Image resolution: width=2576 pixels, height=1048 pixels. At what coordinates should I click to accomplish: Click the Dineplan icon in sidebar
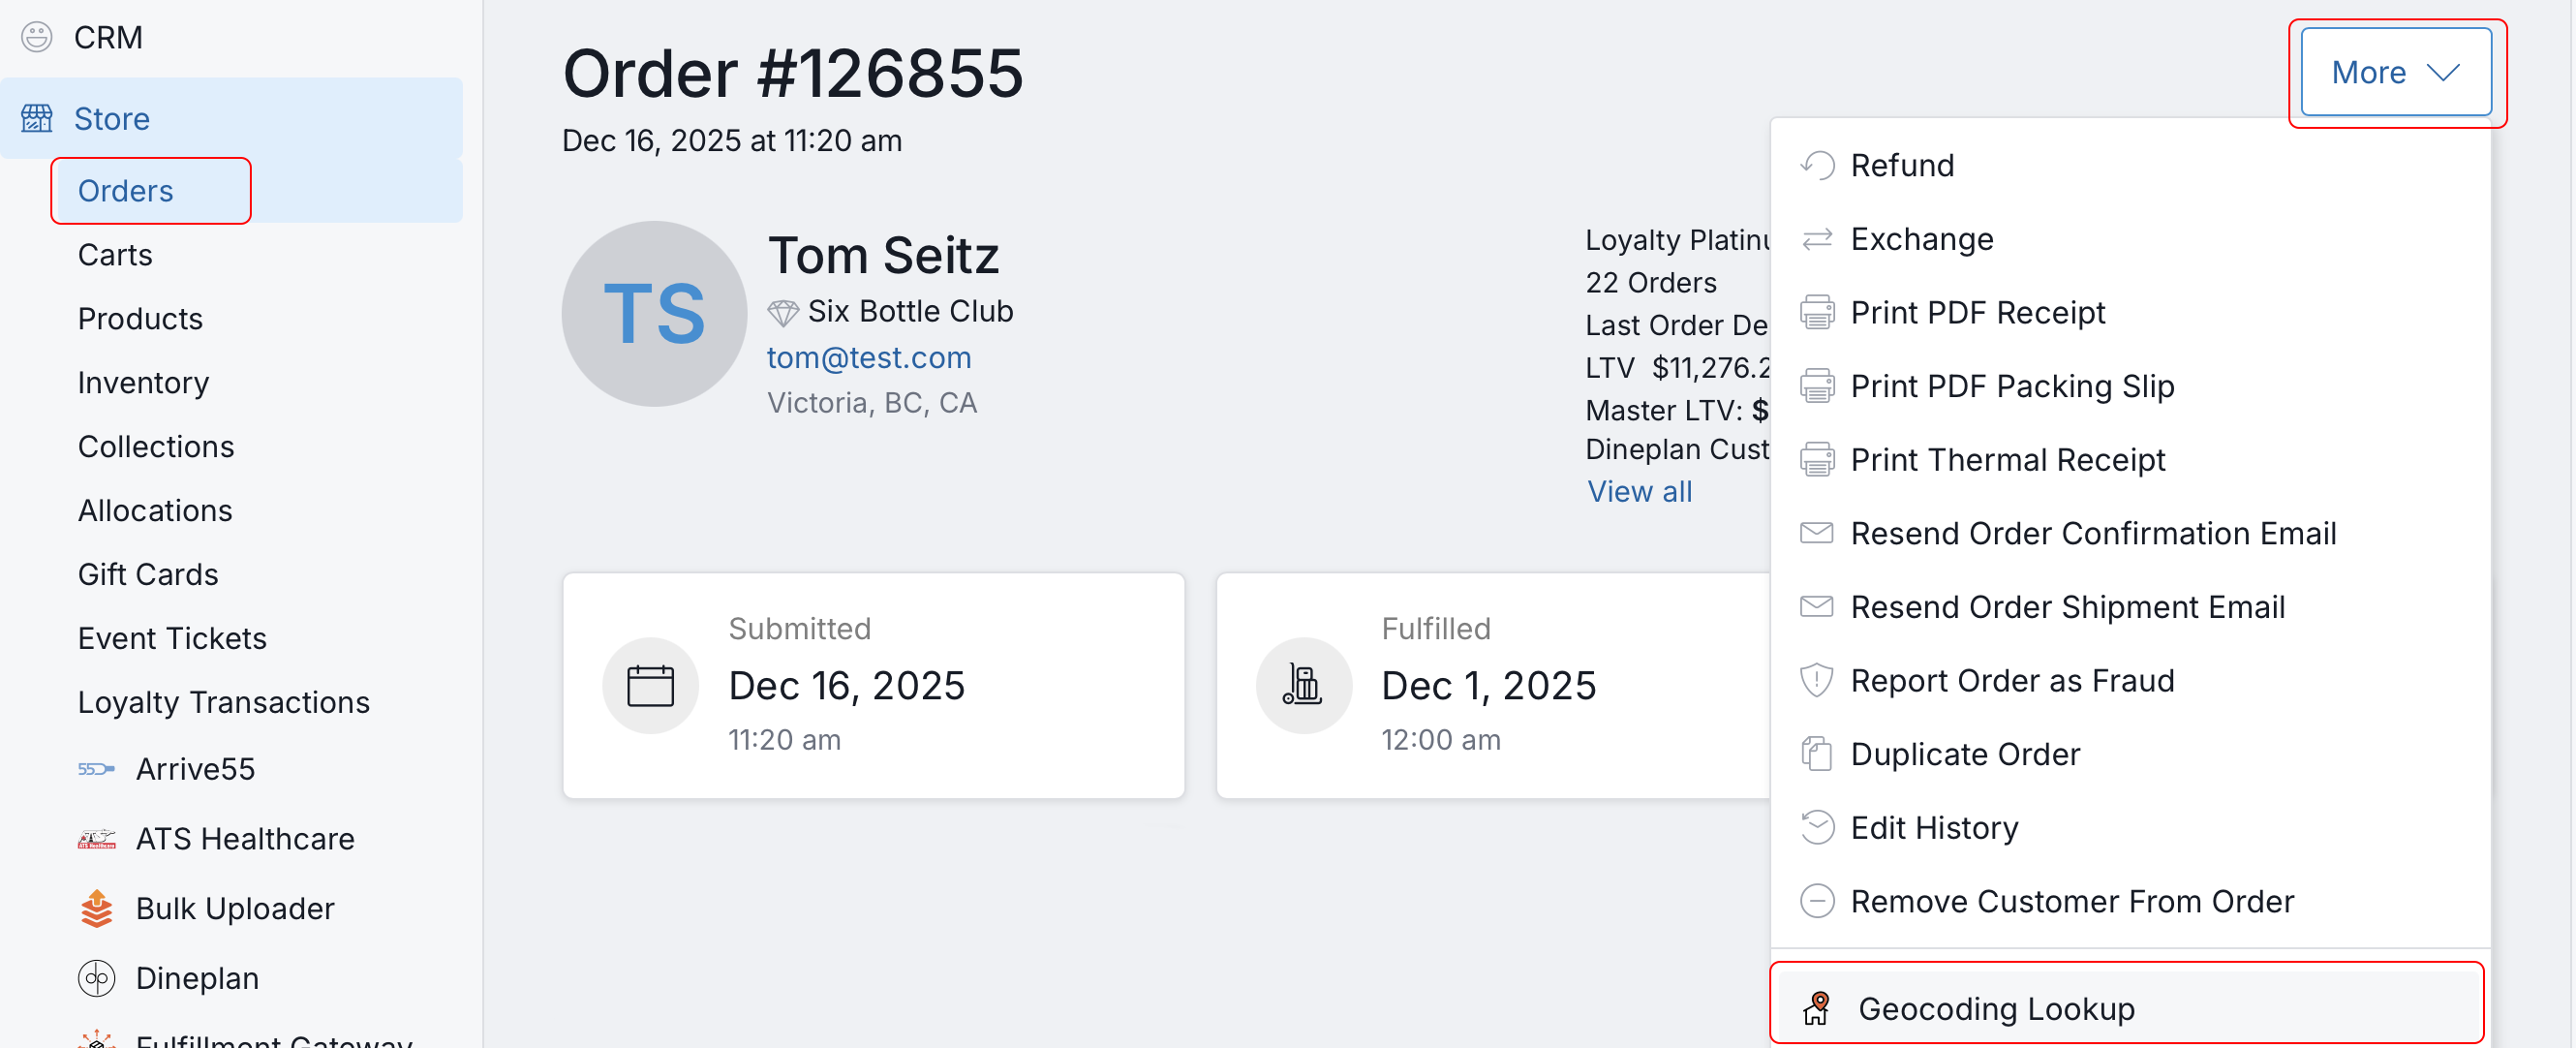[x=96, y=978]
